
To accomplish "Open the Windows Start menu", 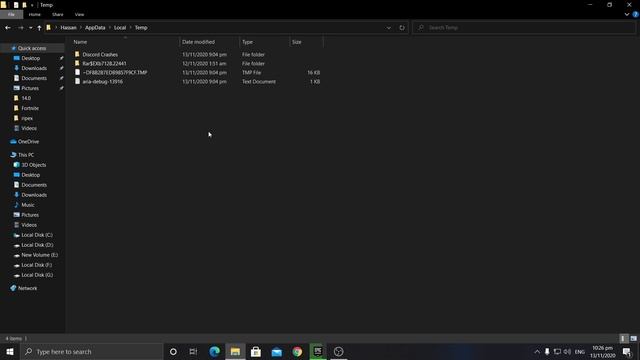I will click(10, 351).
